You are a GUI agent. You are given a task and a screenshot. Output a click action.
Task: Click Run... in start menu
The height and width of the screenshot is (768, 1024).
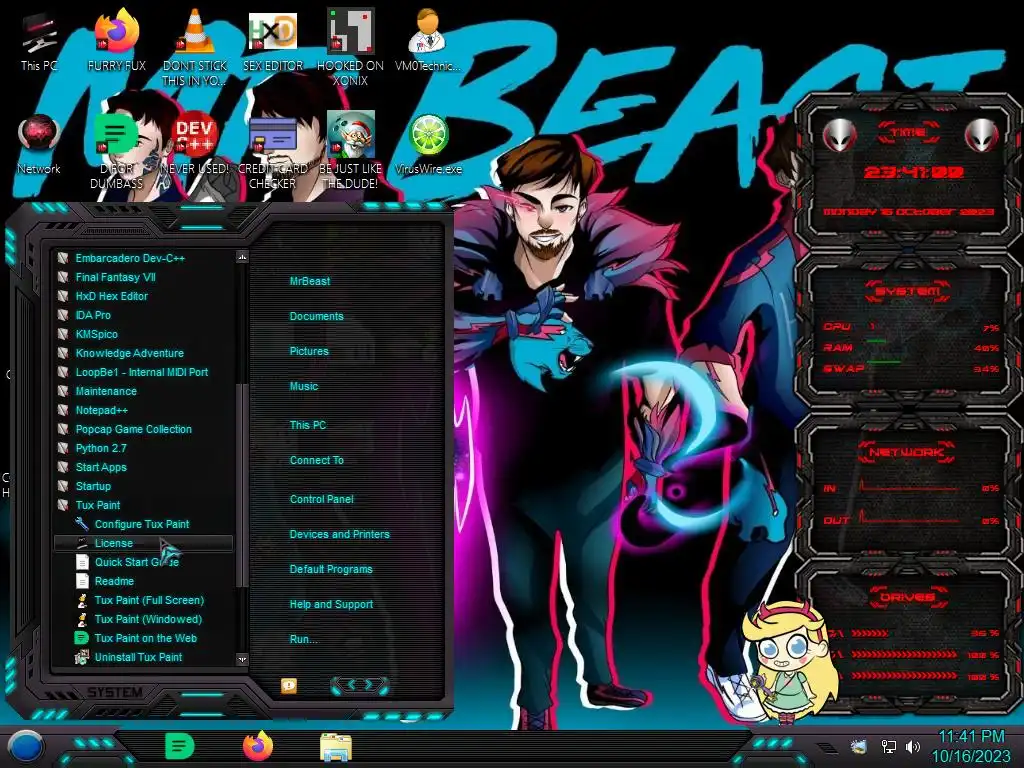[303, 639]
